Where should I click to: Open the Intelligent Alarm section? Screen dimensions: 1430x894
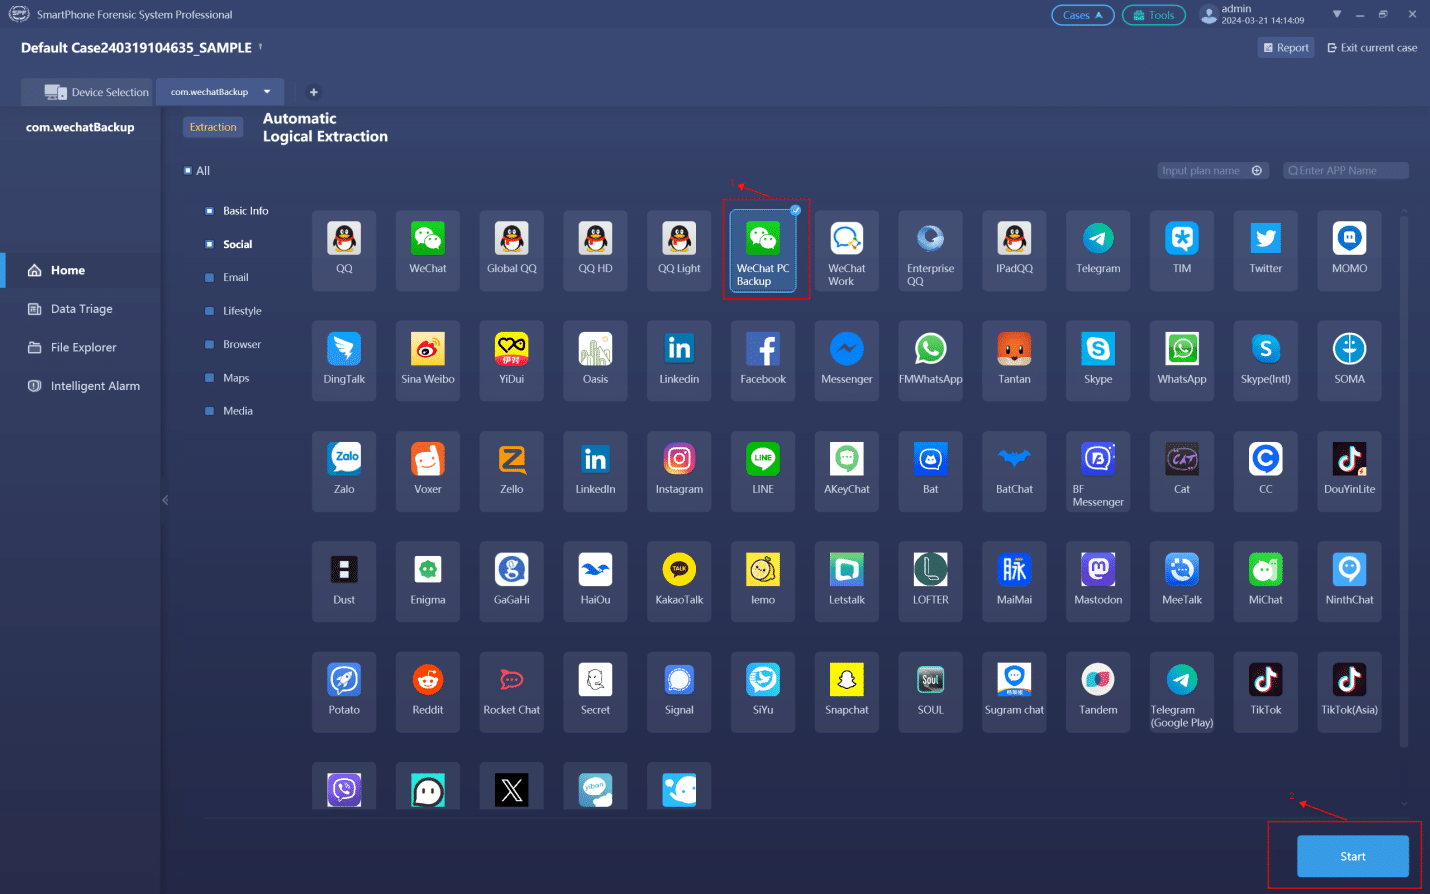tap(80, 386)
